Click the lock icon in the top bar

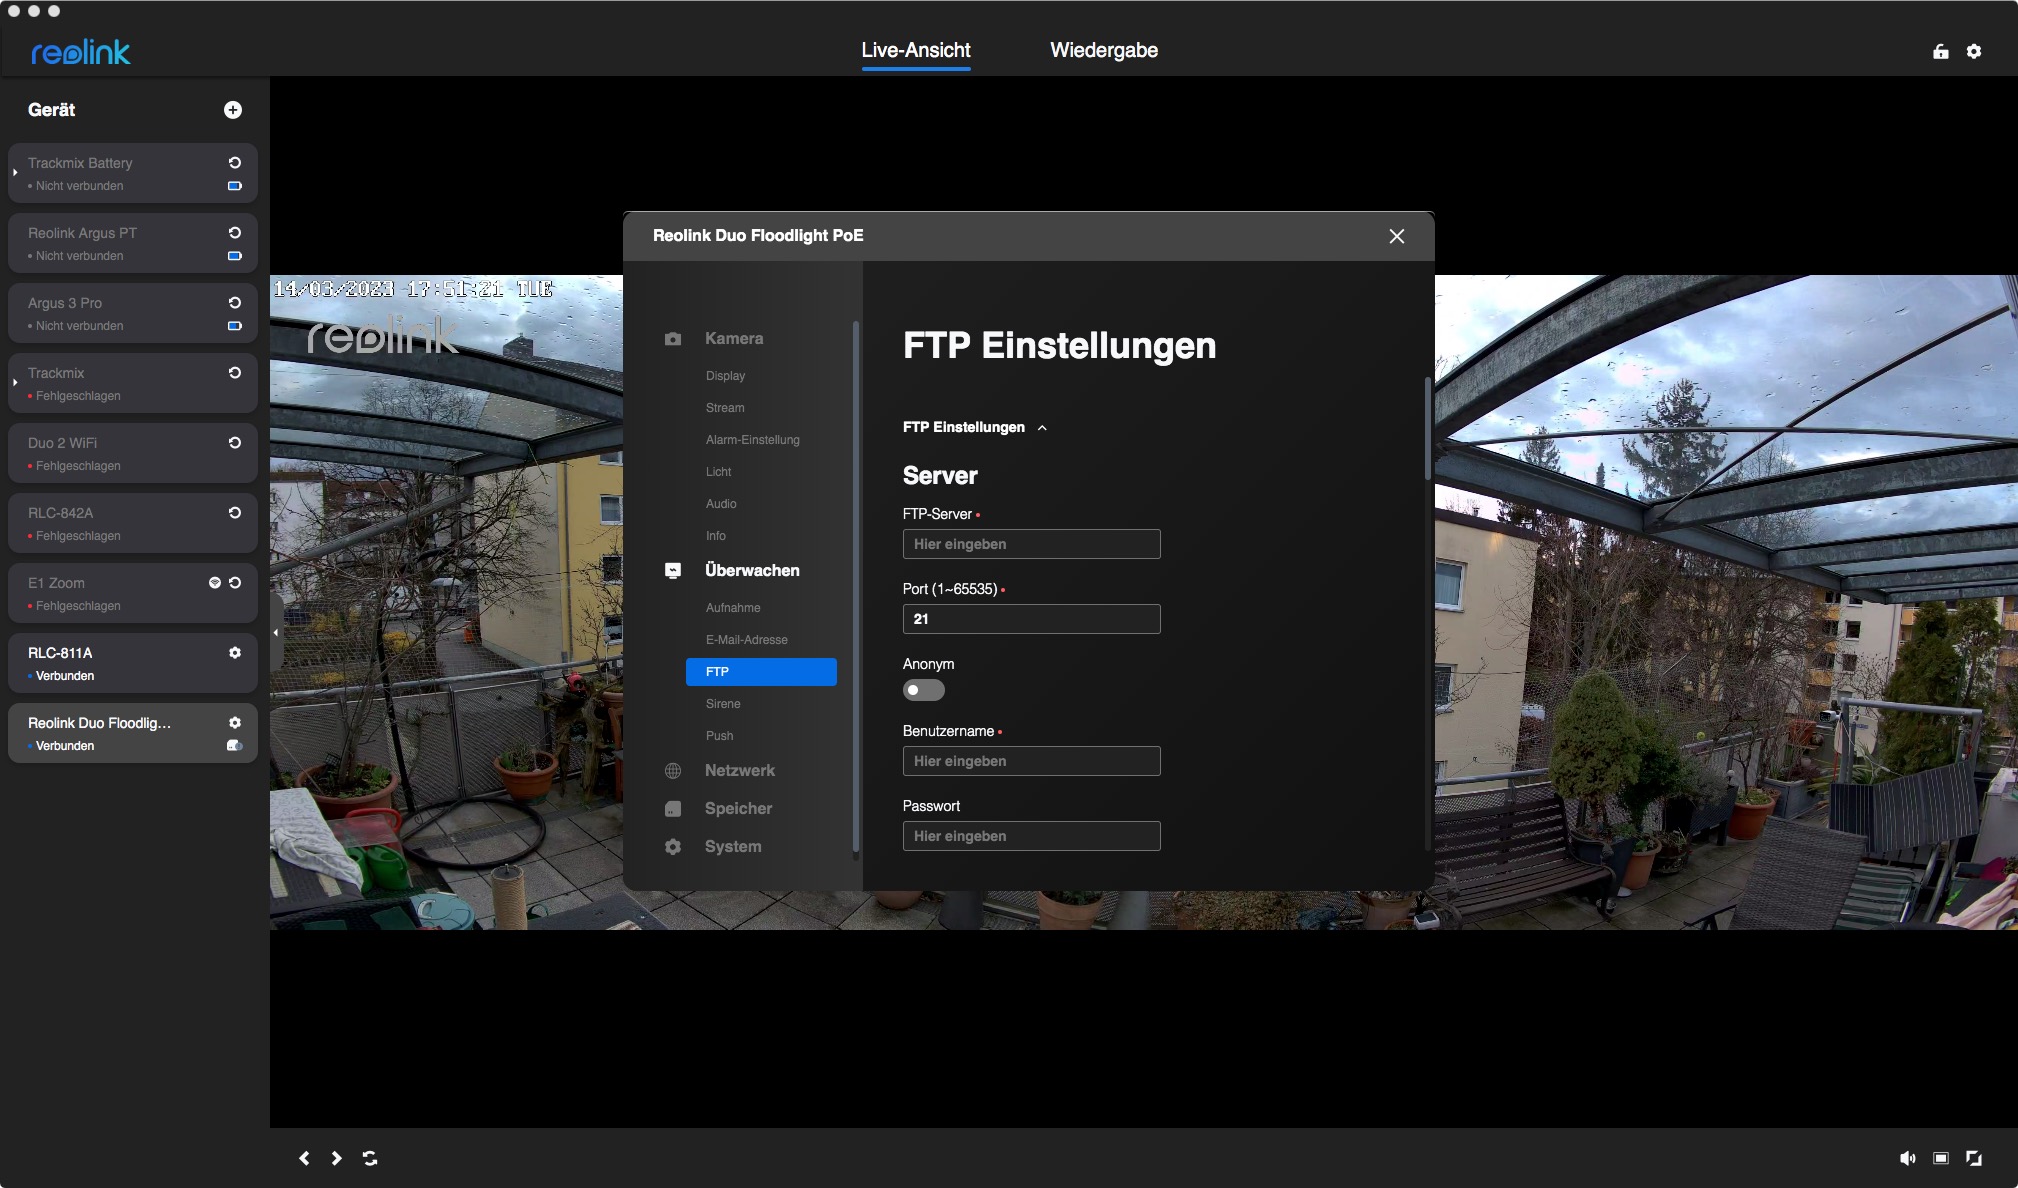pos(1940,51)
